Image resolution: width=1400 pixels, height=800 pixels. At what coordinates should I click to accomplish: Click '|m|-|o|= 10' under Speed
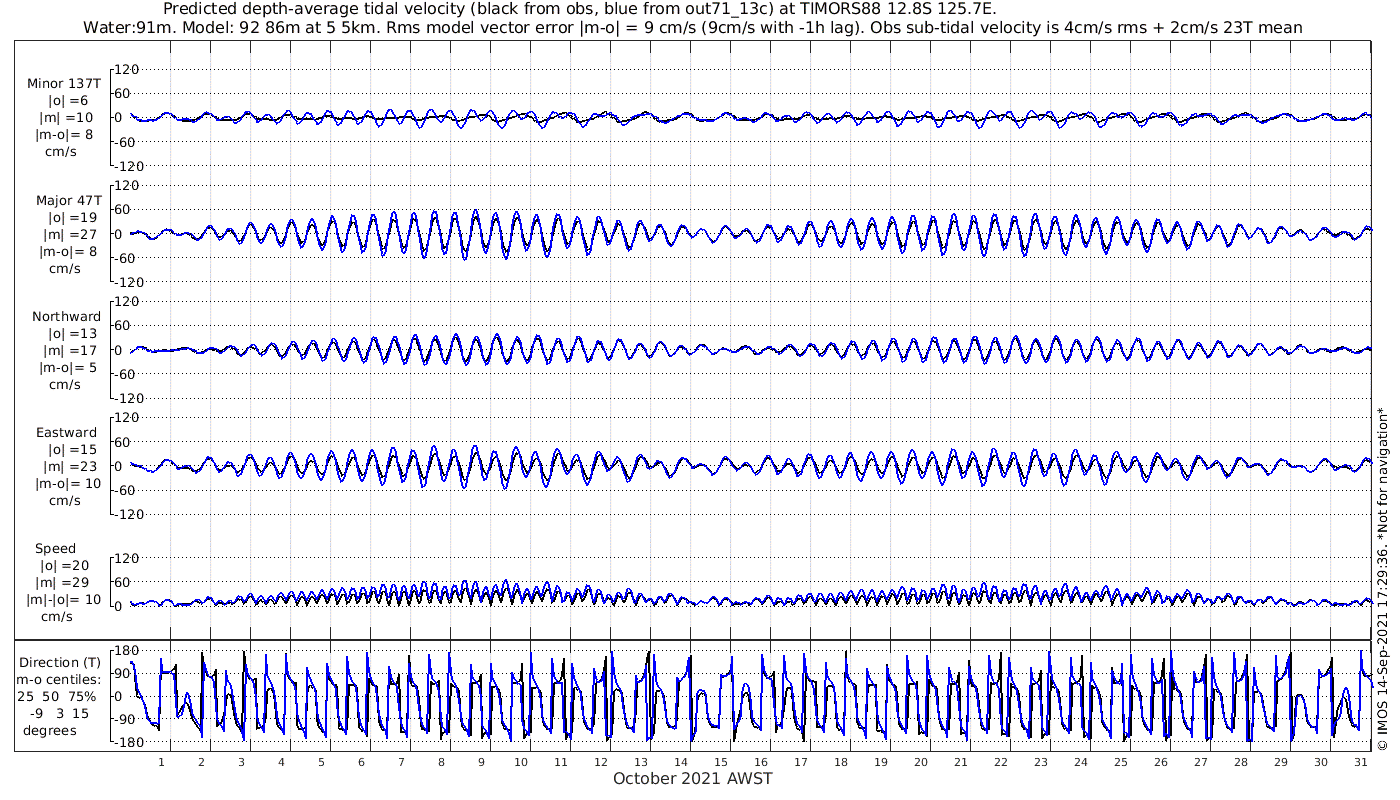click(65, 600)
